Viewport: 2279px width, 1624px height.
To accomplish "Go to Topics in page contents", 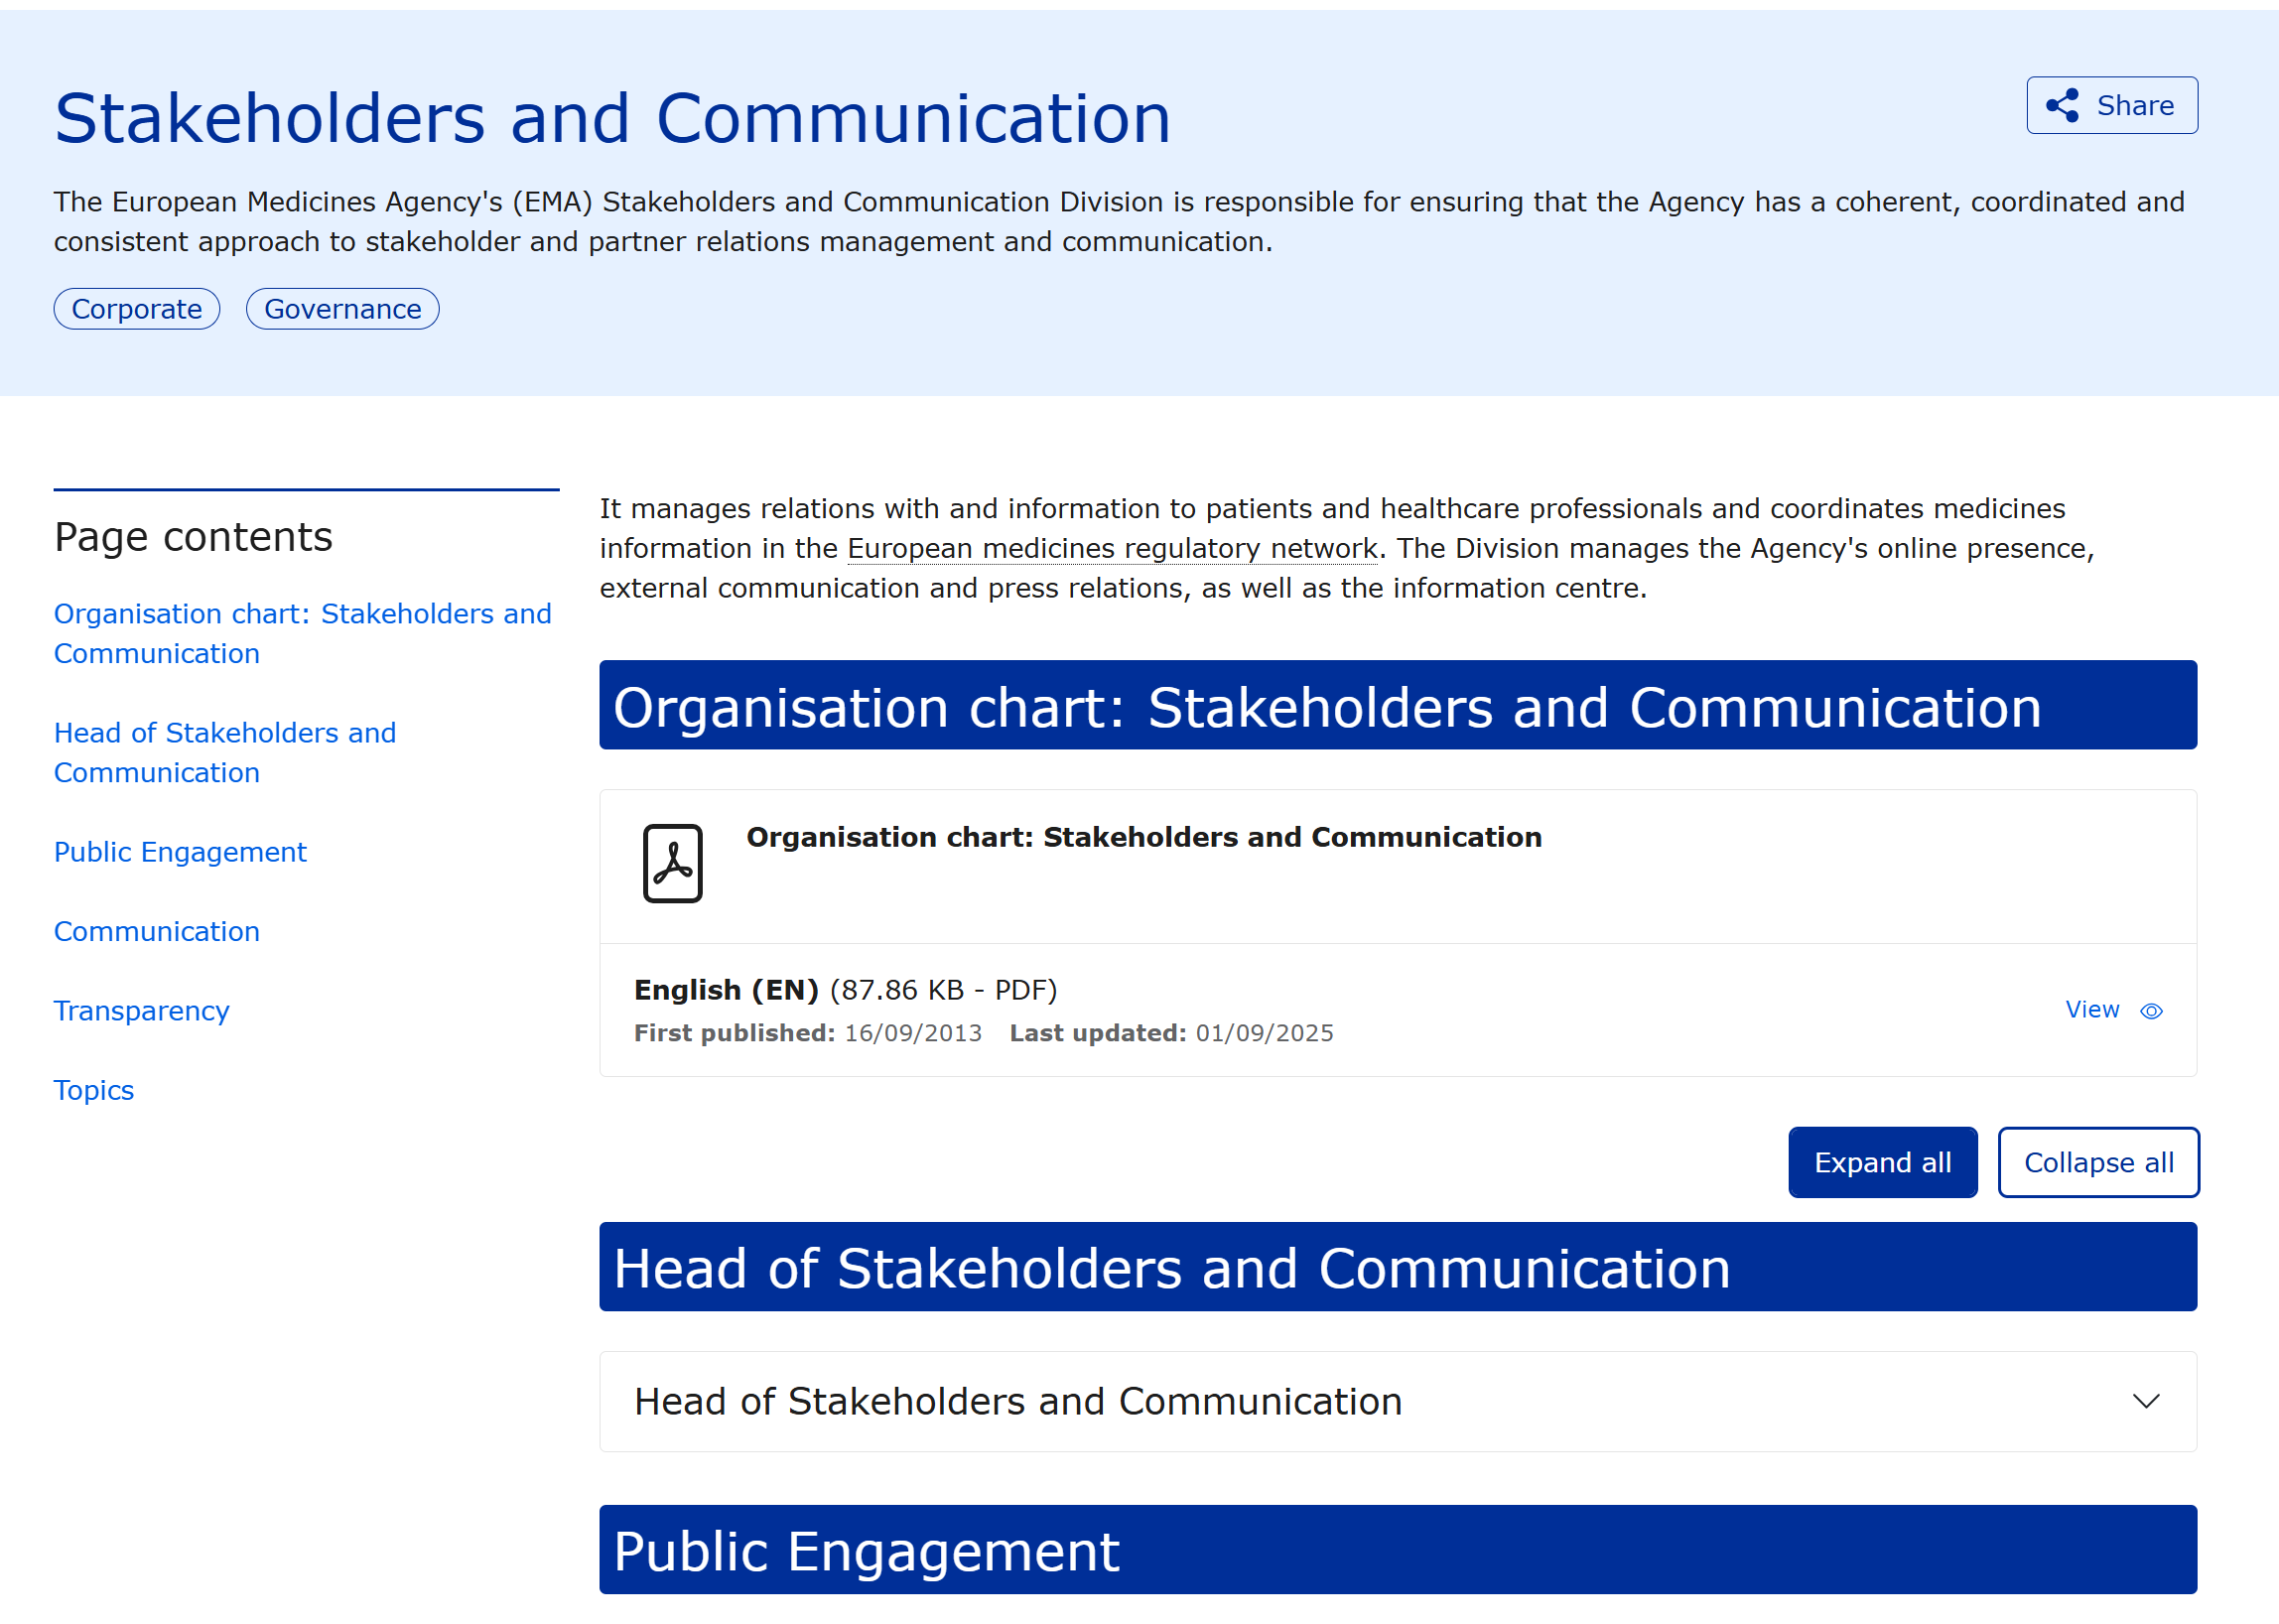I will click(93, 1090).
